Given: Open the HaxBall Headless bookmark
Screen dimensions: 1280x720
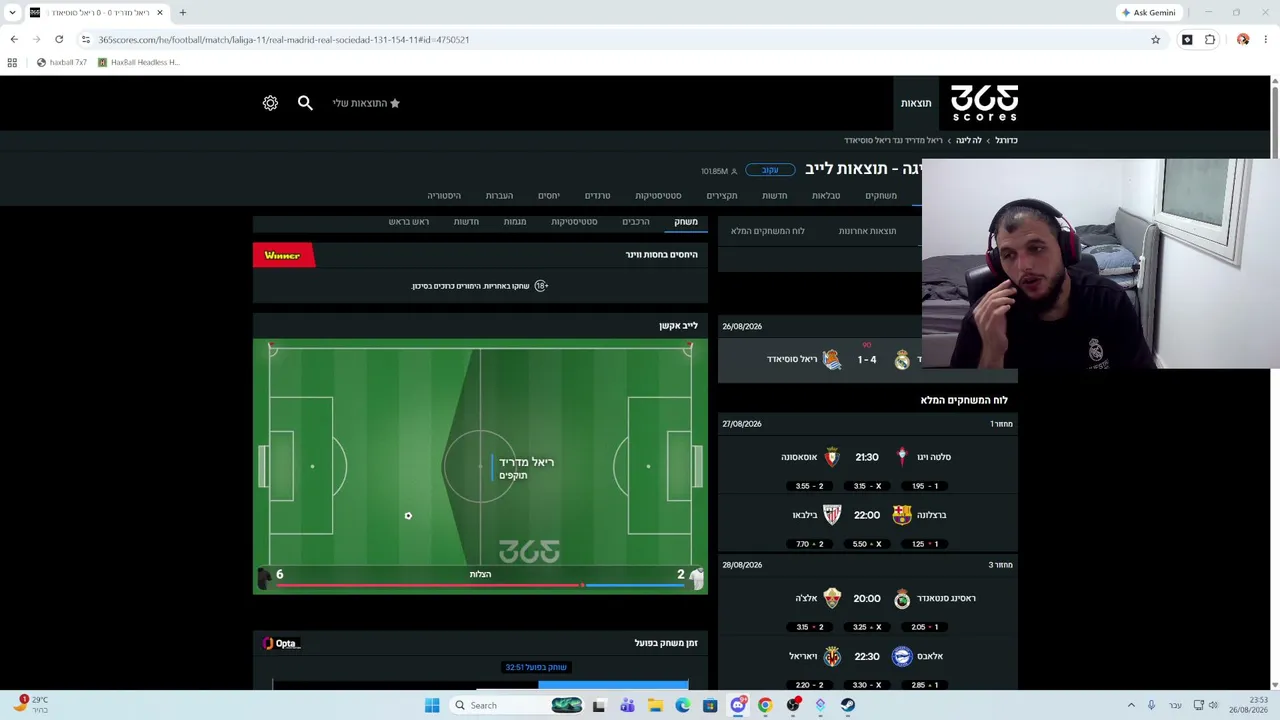Looking at the screenshot, I should point(138,62).
